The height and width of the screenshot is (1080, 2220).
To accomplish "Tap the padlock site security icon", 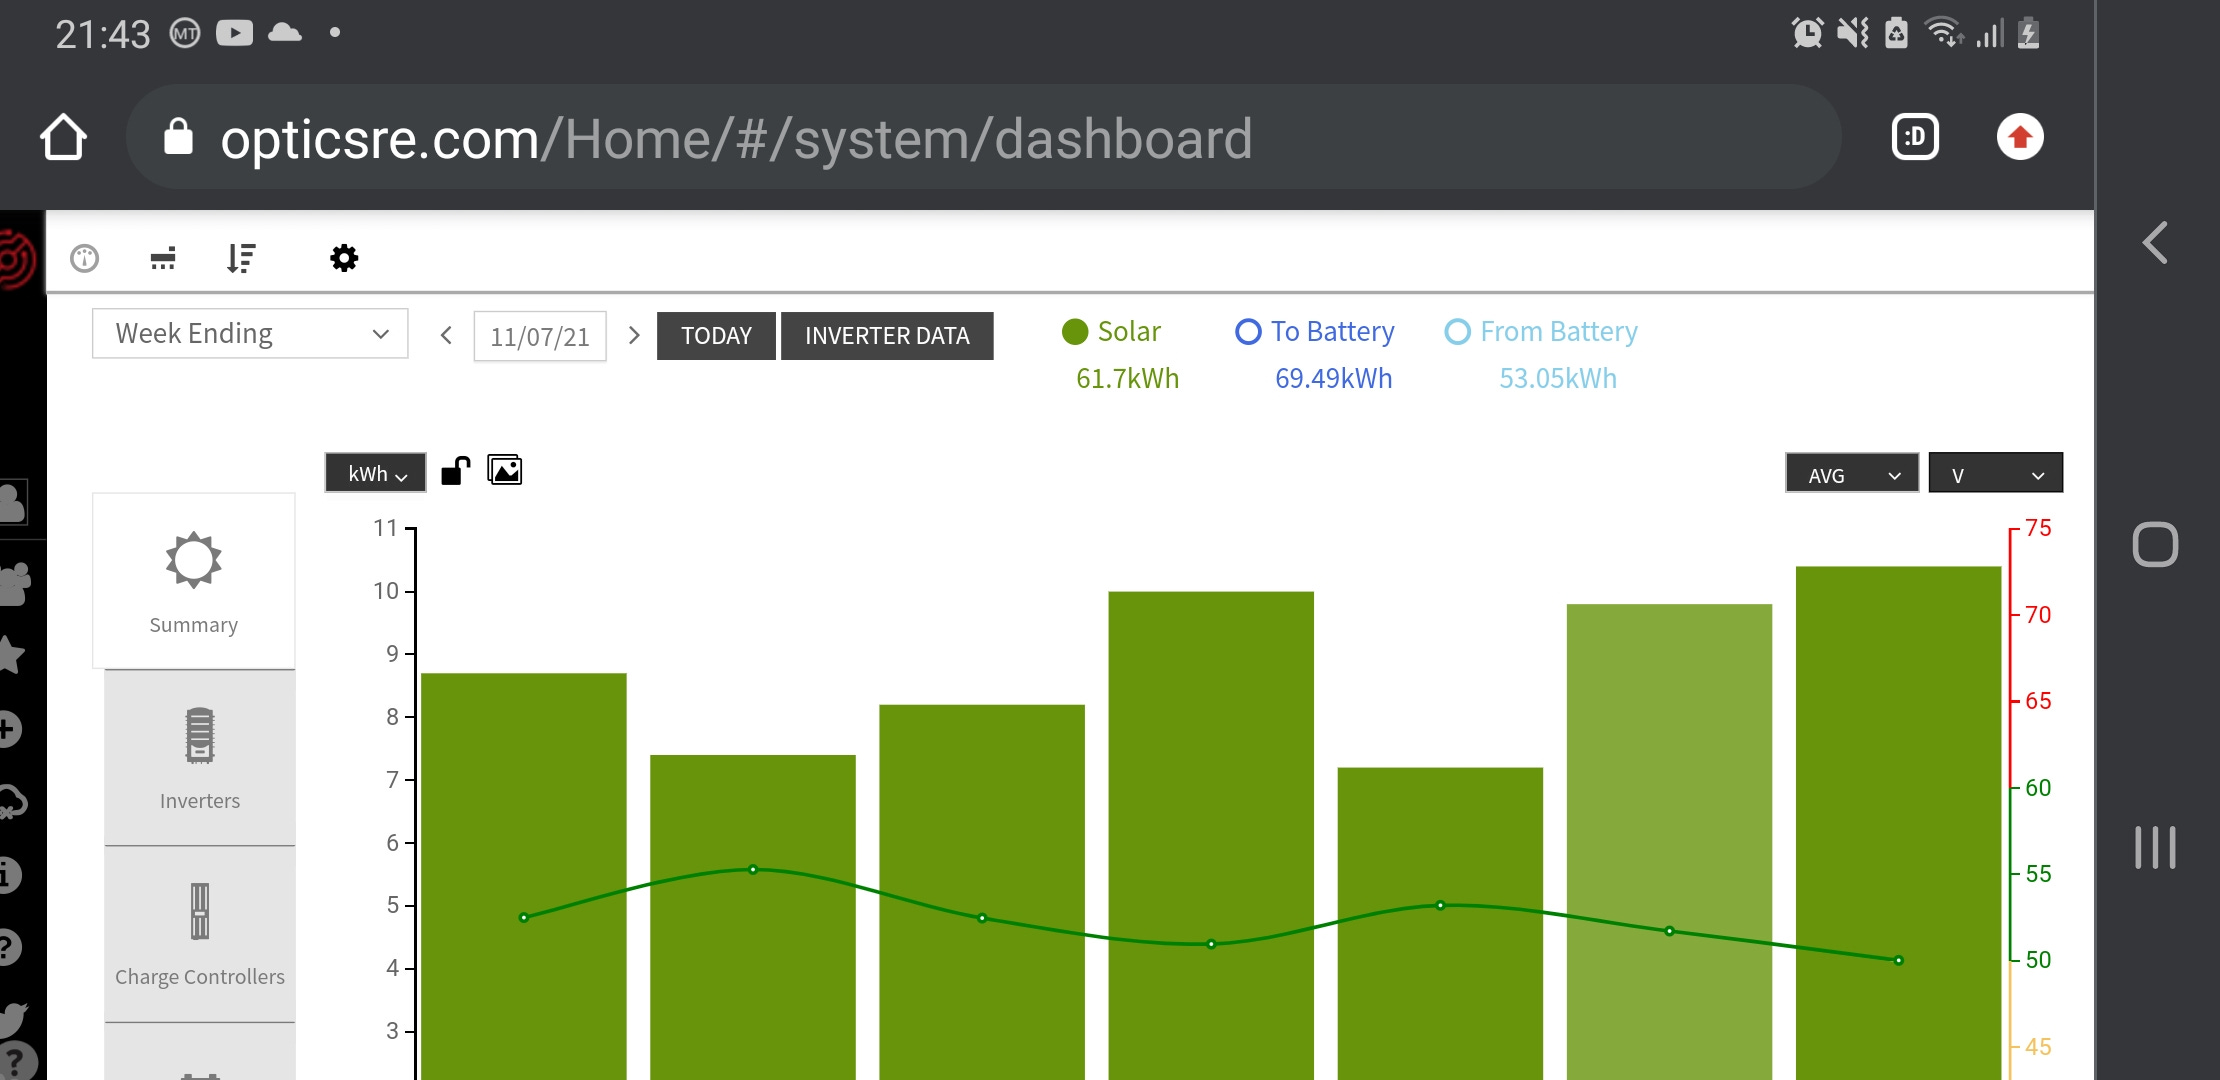I will click(178, 137).
